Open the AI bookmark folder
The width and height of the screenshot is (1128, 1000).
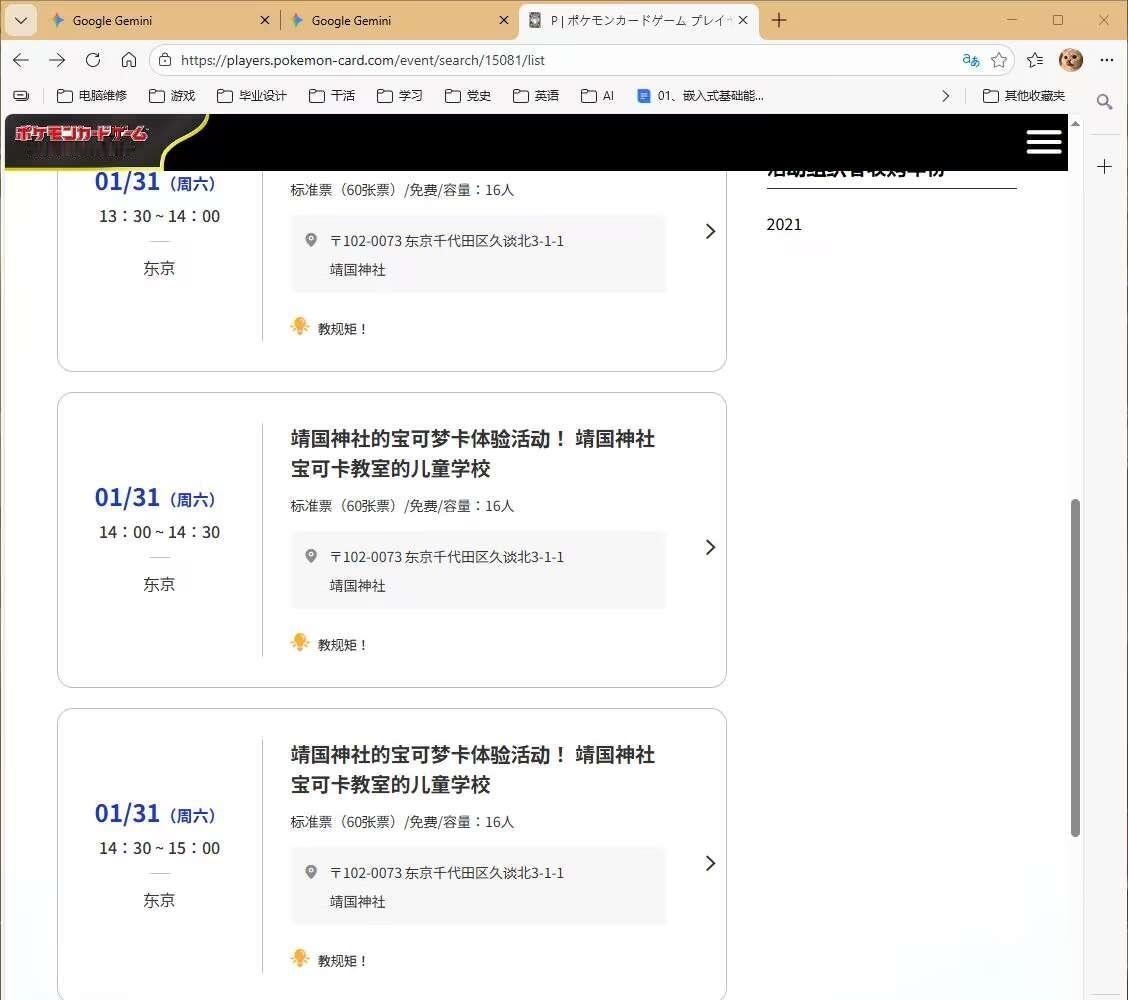(597, 96)
